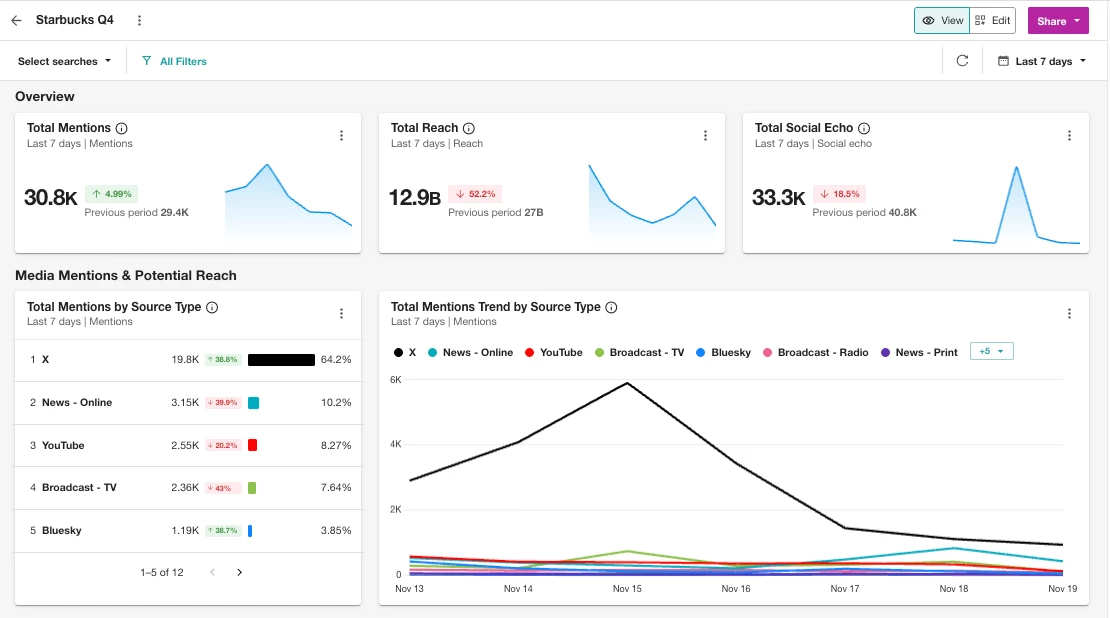Click the Total Mentions sparkline chart
Screen dimensions: 1110x618
tap(288, 200)
